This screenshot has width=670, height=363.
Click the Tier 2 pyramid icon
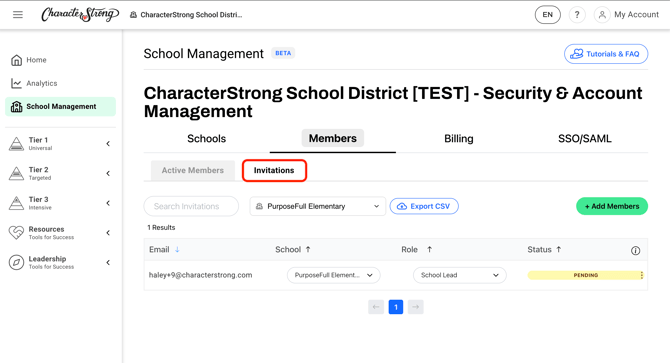tap(16, 173)
